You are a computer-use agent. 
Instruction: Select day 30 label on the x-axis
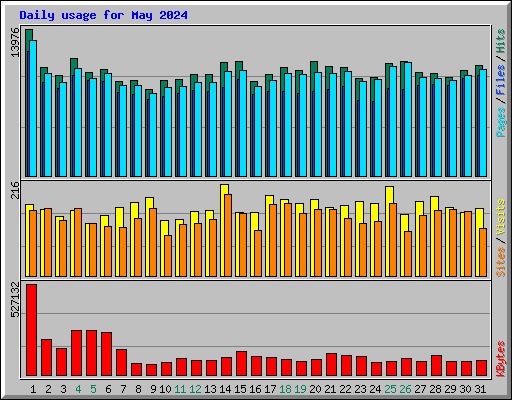point(465,389)
